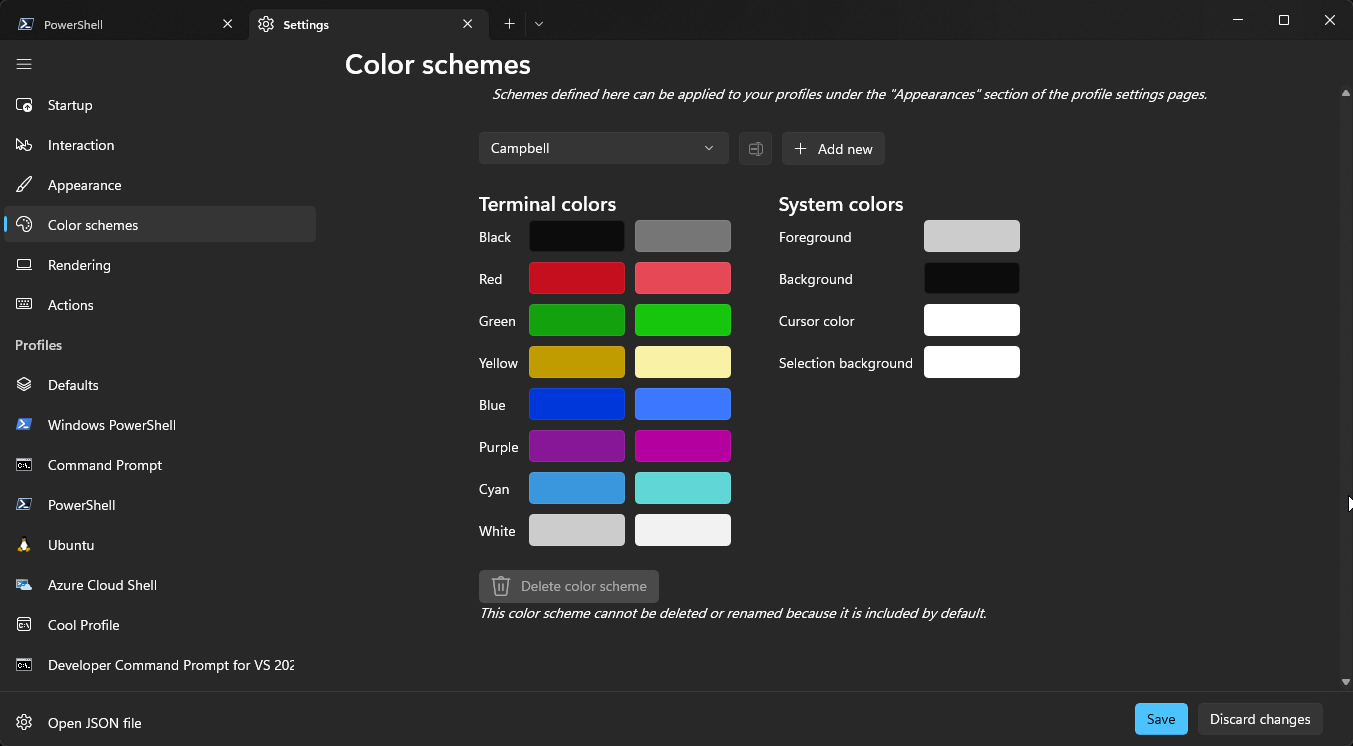The image size is (1353, 746).
Task: Pick the bright Green color swatch
Action: (x=683, y=320)
